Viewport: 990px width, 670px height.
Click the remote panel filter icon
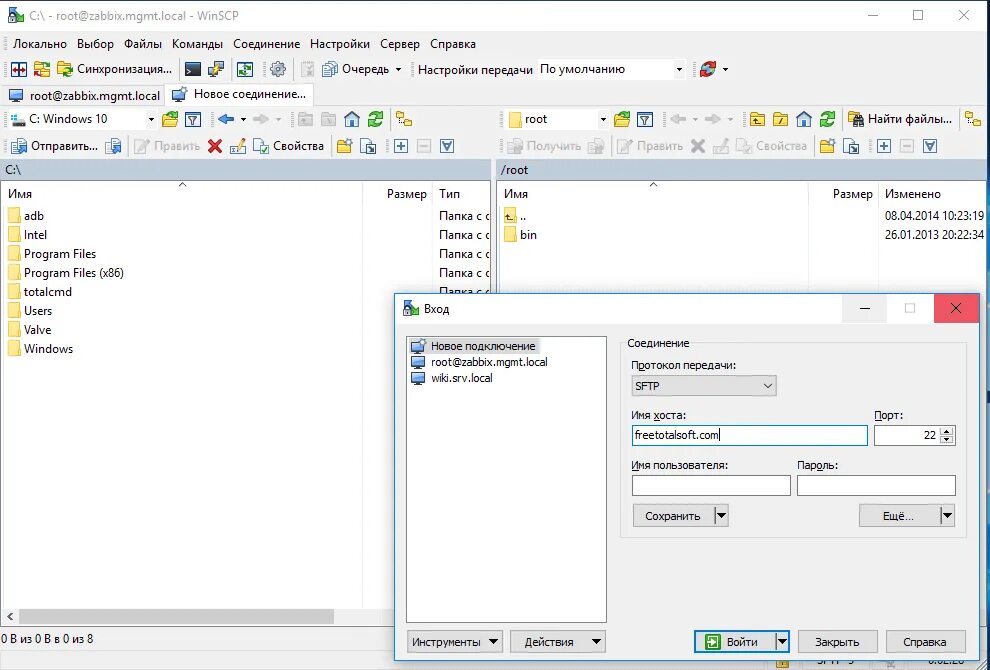645,119
